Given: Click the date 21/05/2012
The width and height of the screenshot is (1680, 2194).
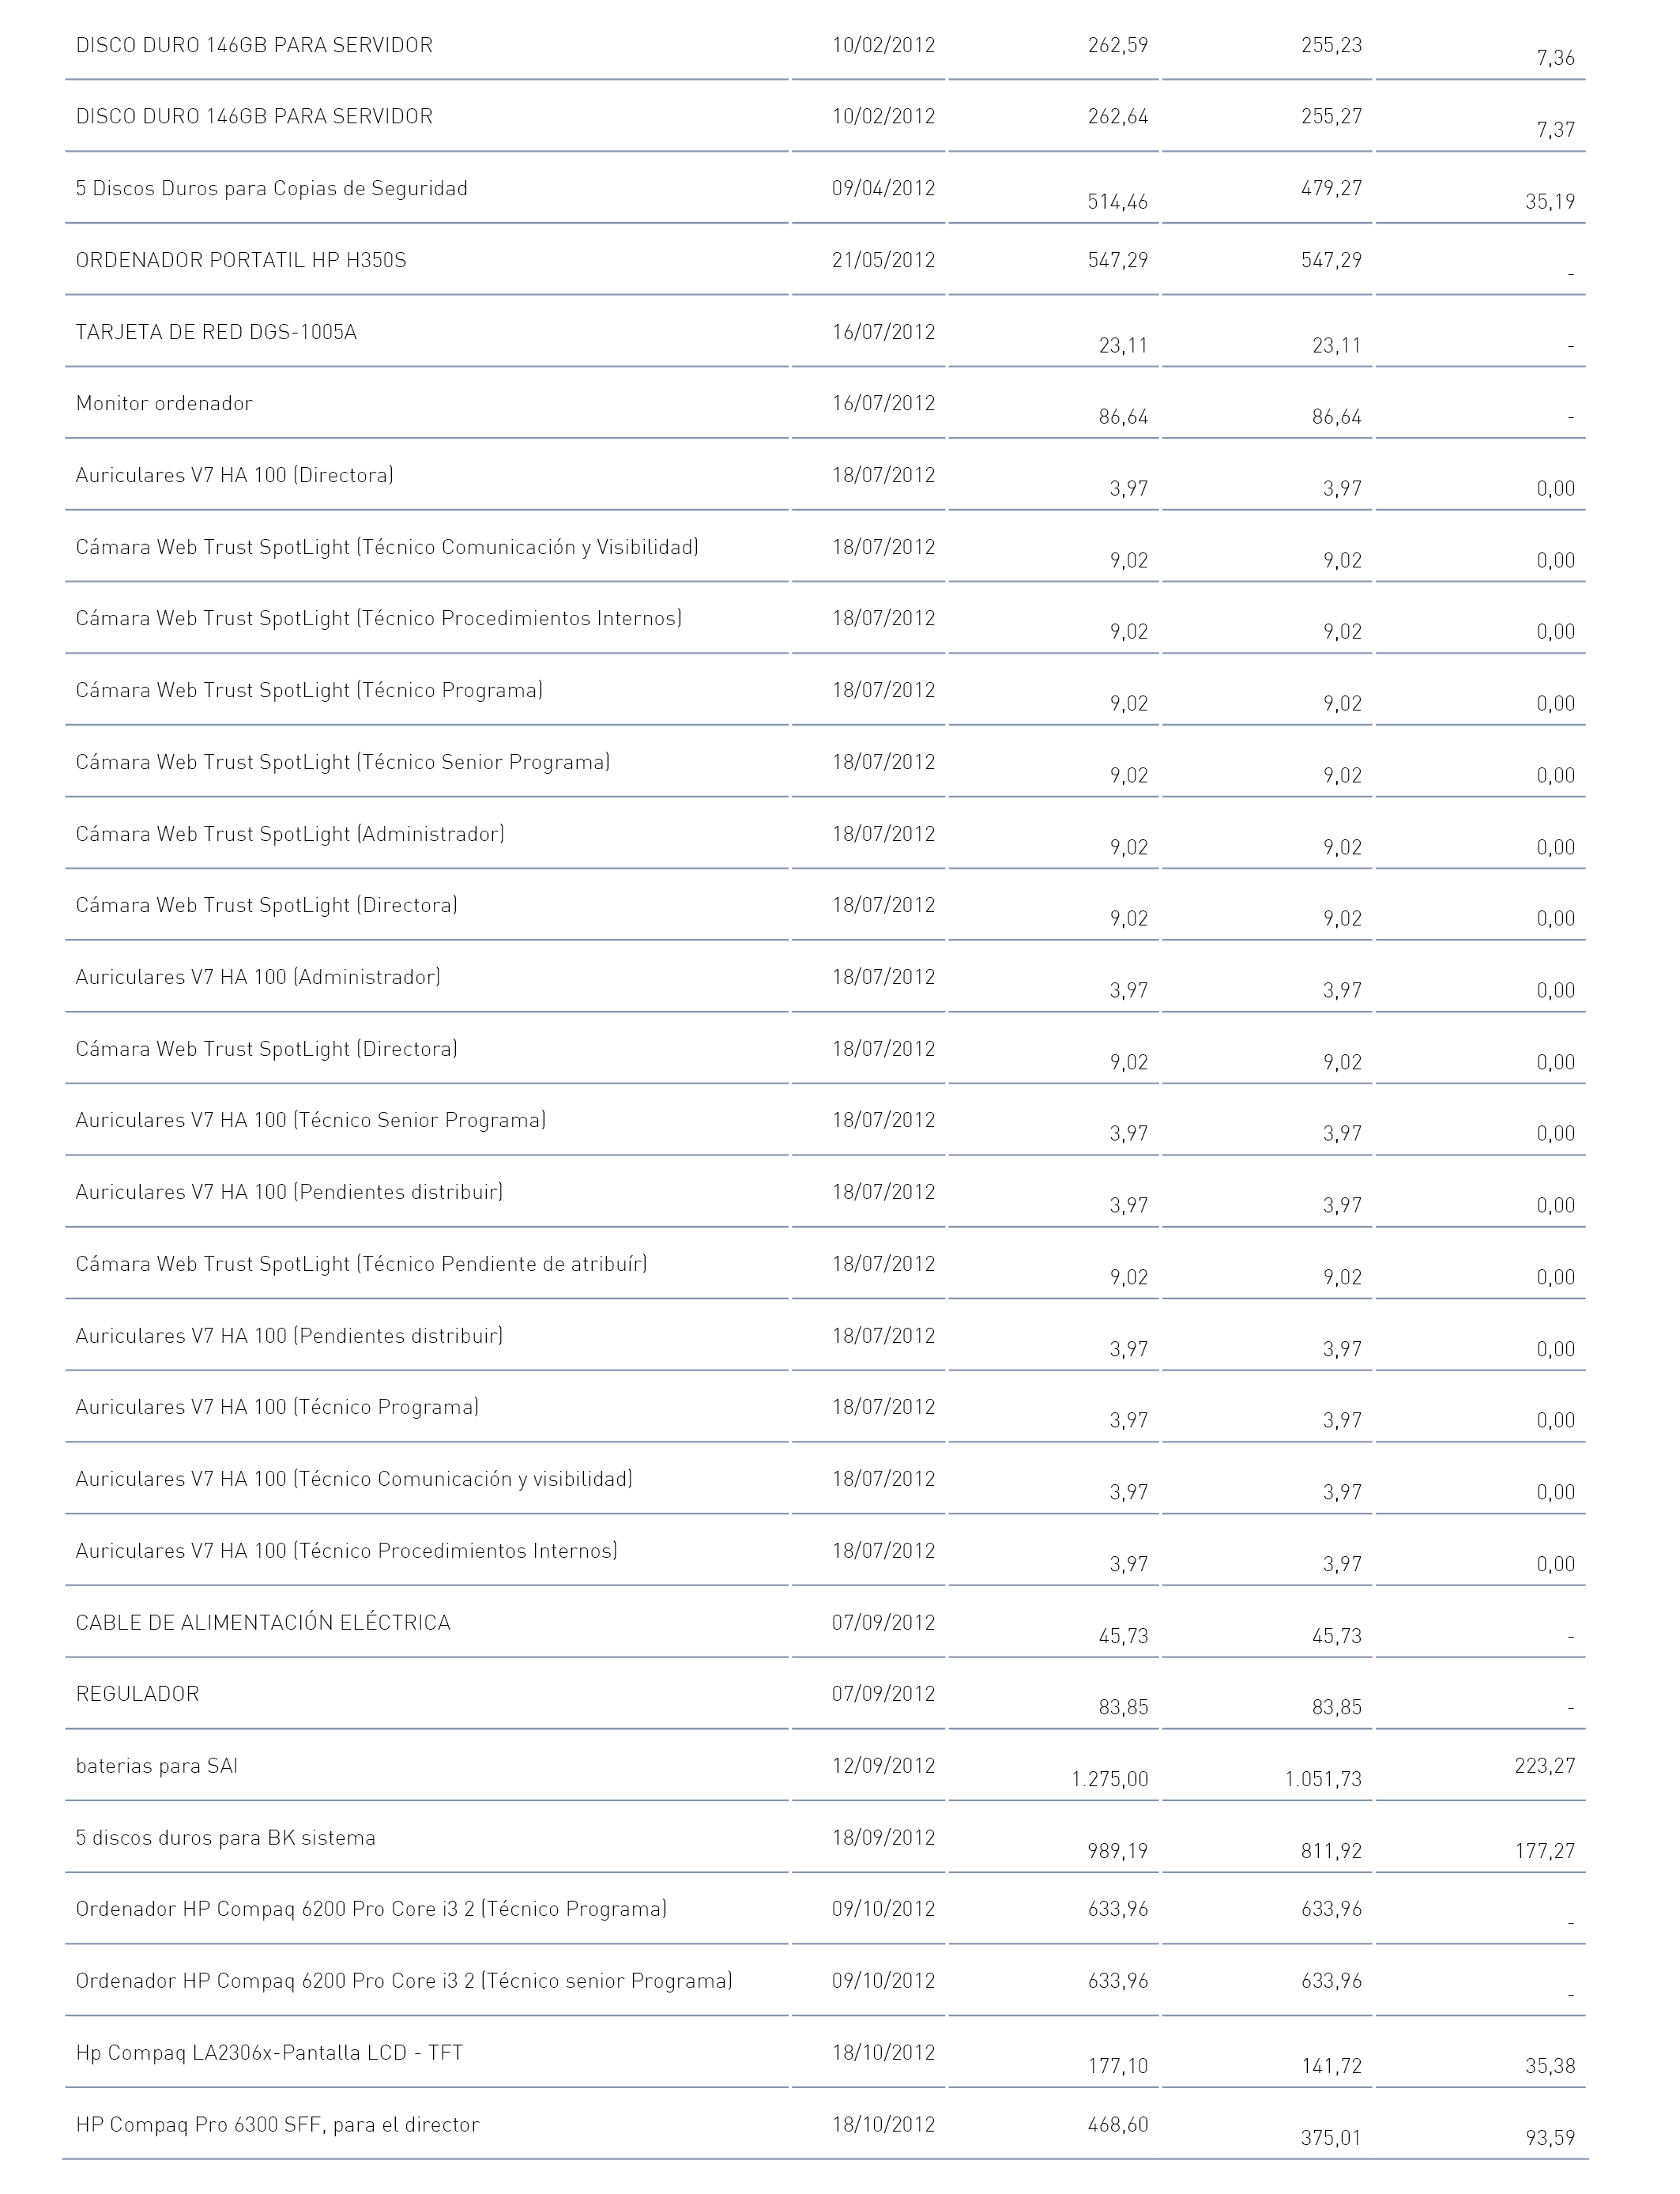Looking at the screenshot, I should tap(884, 260).
